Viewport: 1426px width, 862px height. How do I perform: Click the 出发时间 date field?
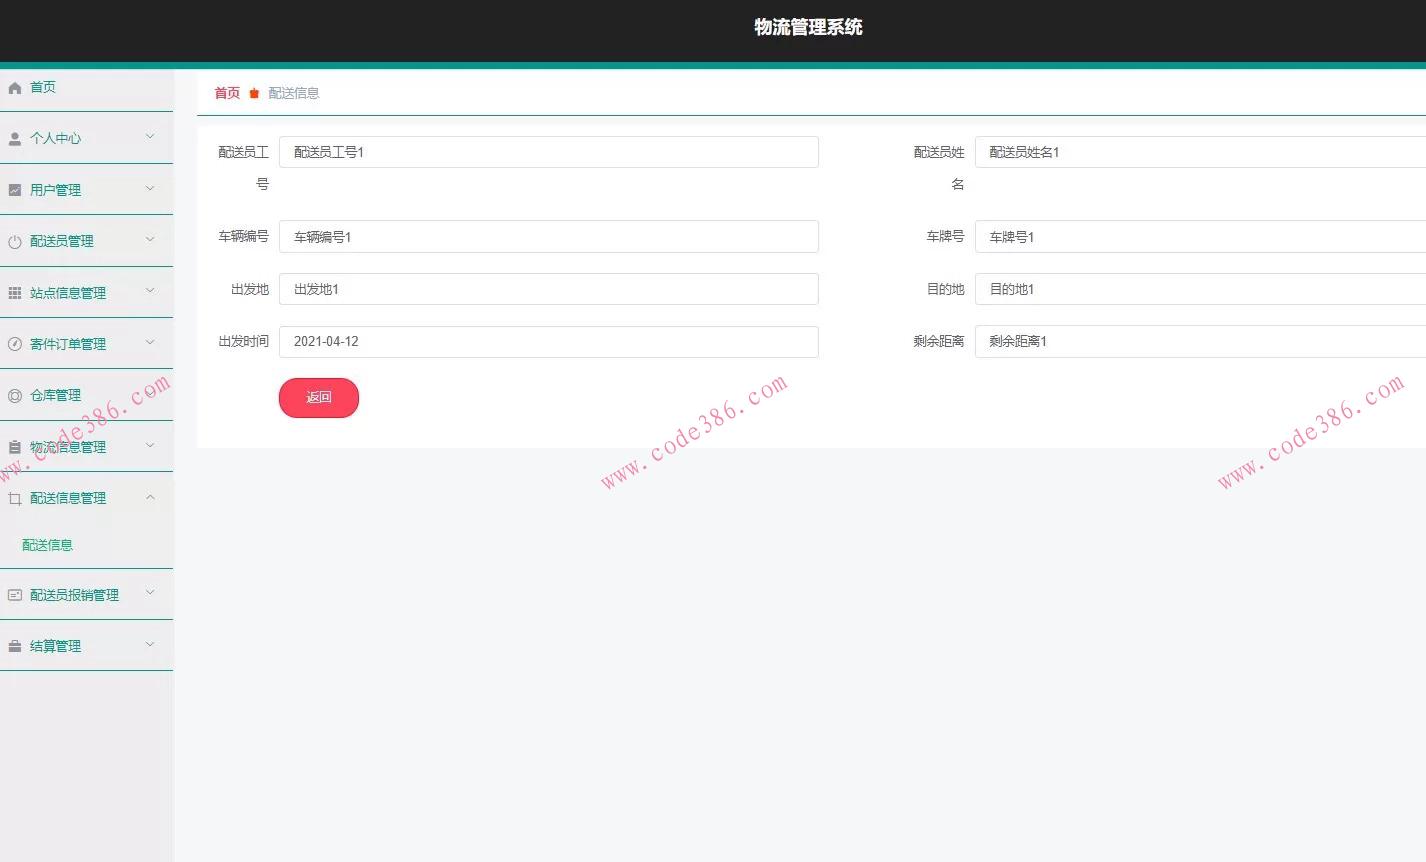tap(549, 342)
